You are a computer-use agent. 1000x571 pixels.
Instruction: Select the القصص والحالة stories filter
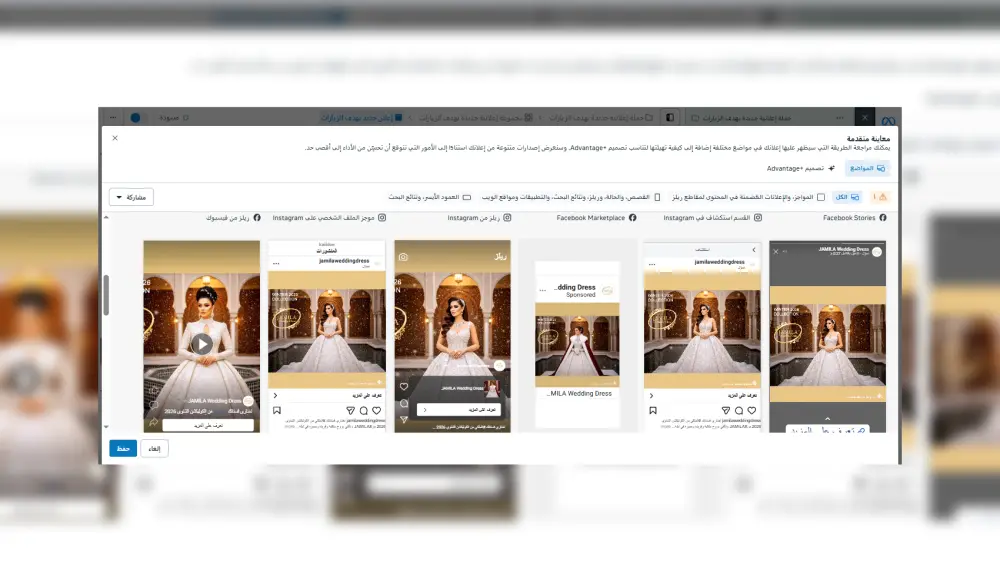pos(571,197)
